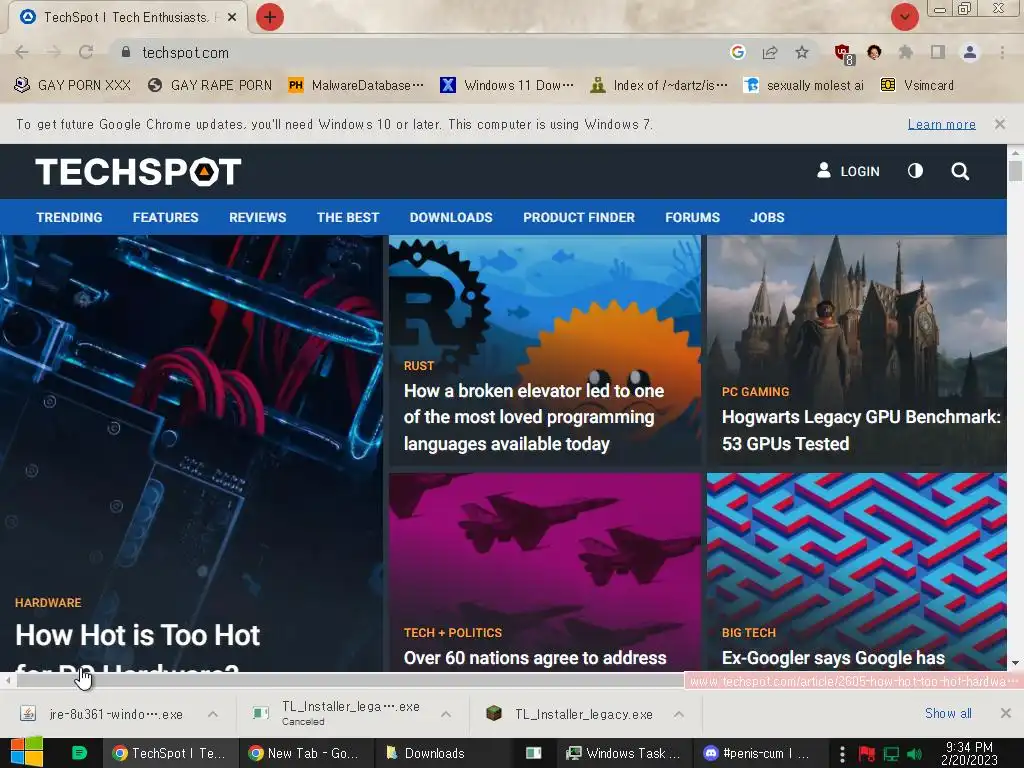Click the red flag Action Center tray icon
This screenshot has height=768, width=1024.
click(x=867, y=754)
